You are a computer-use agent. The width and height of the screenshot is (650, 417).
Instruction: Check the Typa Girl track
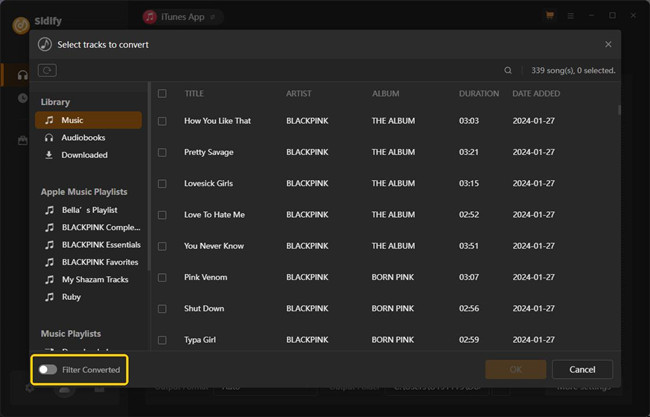coord(162,340)
